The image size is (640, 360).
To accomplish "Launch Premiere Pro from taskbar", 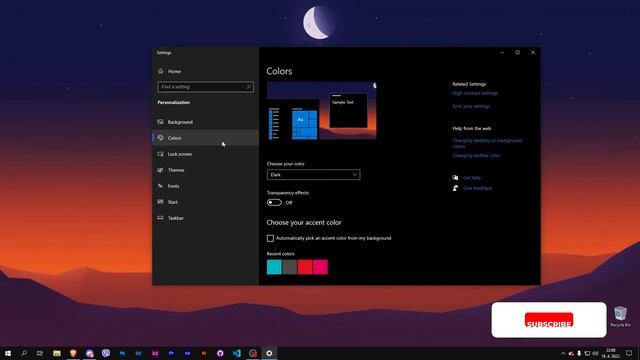I will pyautogui.click(x=171, y=353).
